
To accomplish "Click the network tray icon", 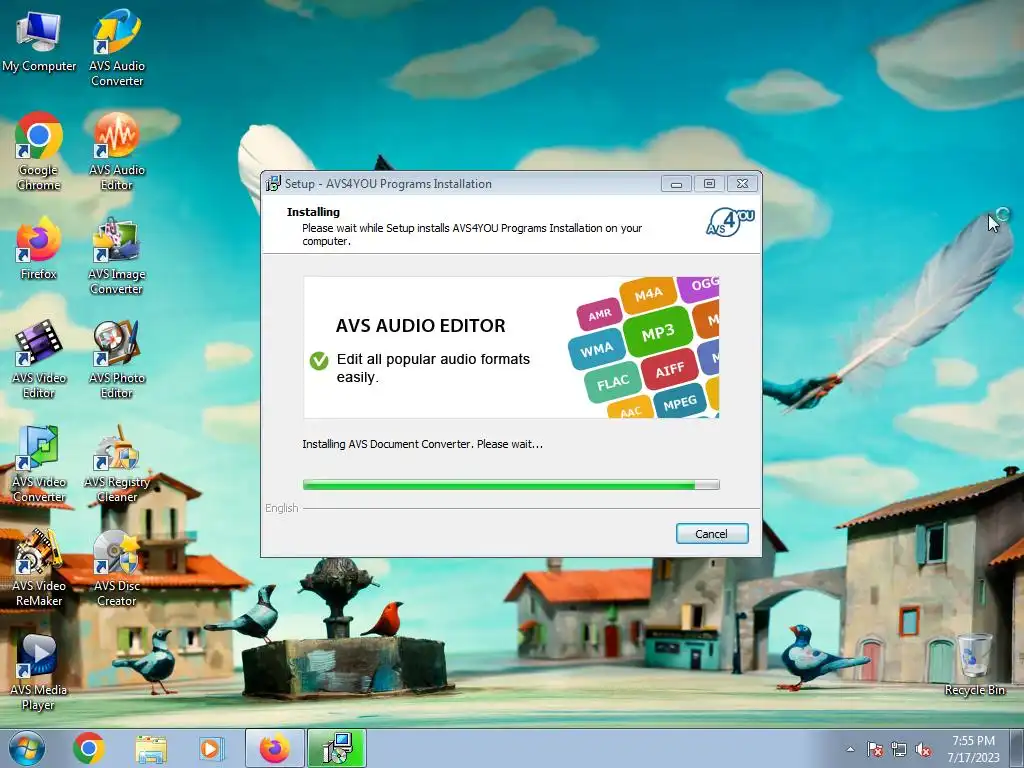I will coord(899,749).
